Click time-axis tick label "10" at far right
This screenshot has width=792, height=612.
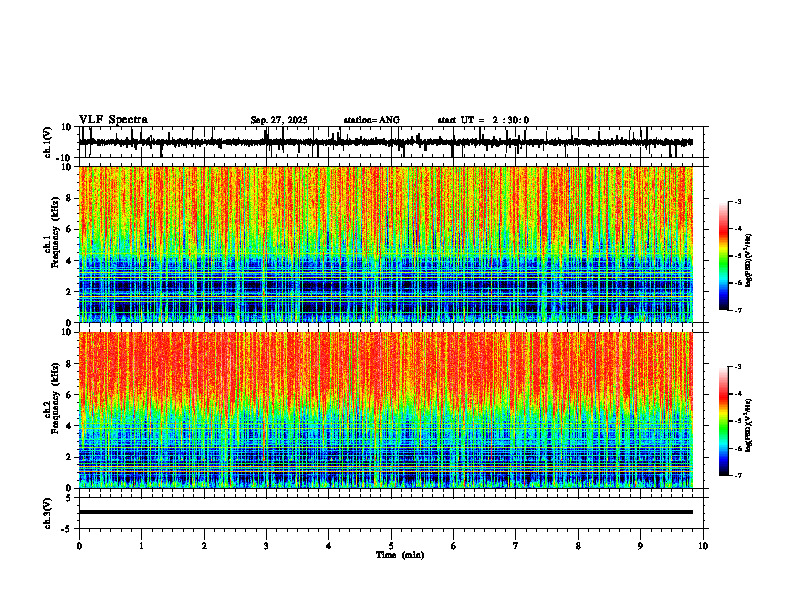coord(703,546)
